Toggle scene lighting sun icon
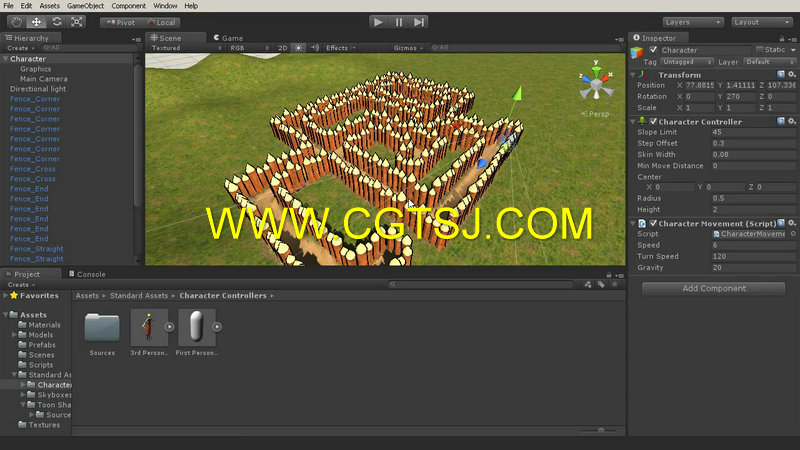The width and height of the screenshot is (800, 450). (x=298, y=47)
